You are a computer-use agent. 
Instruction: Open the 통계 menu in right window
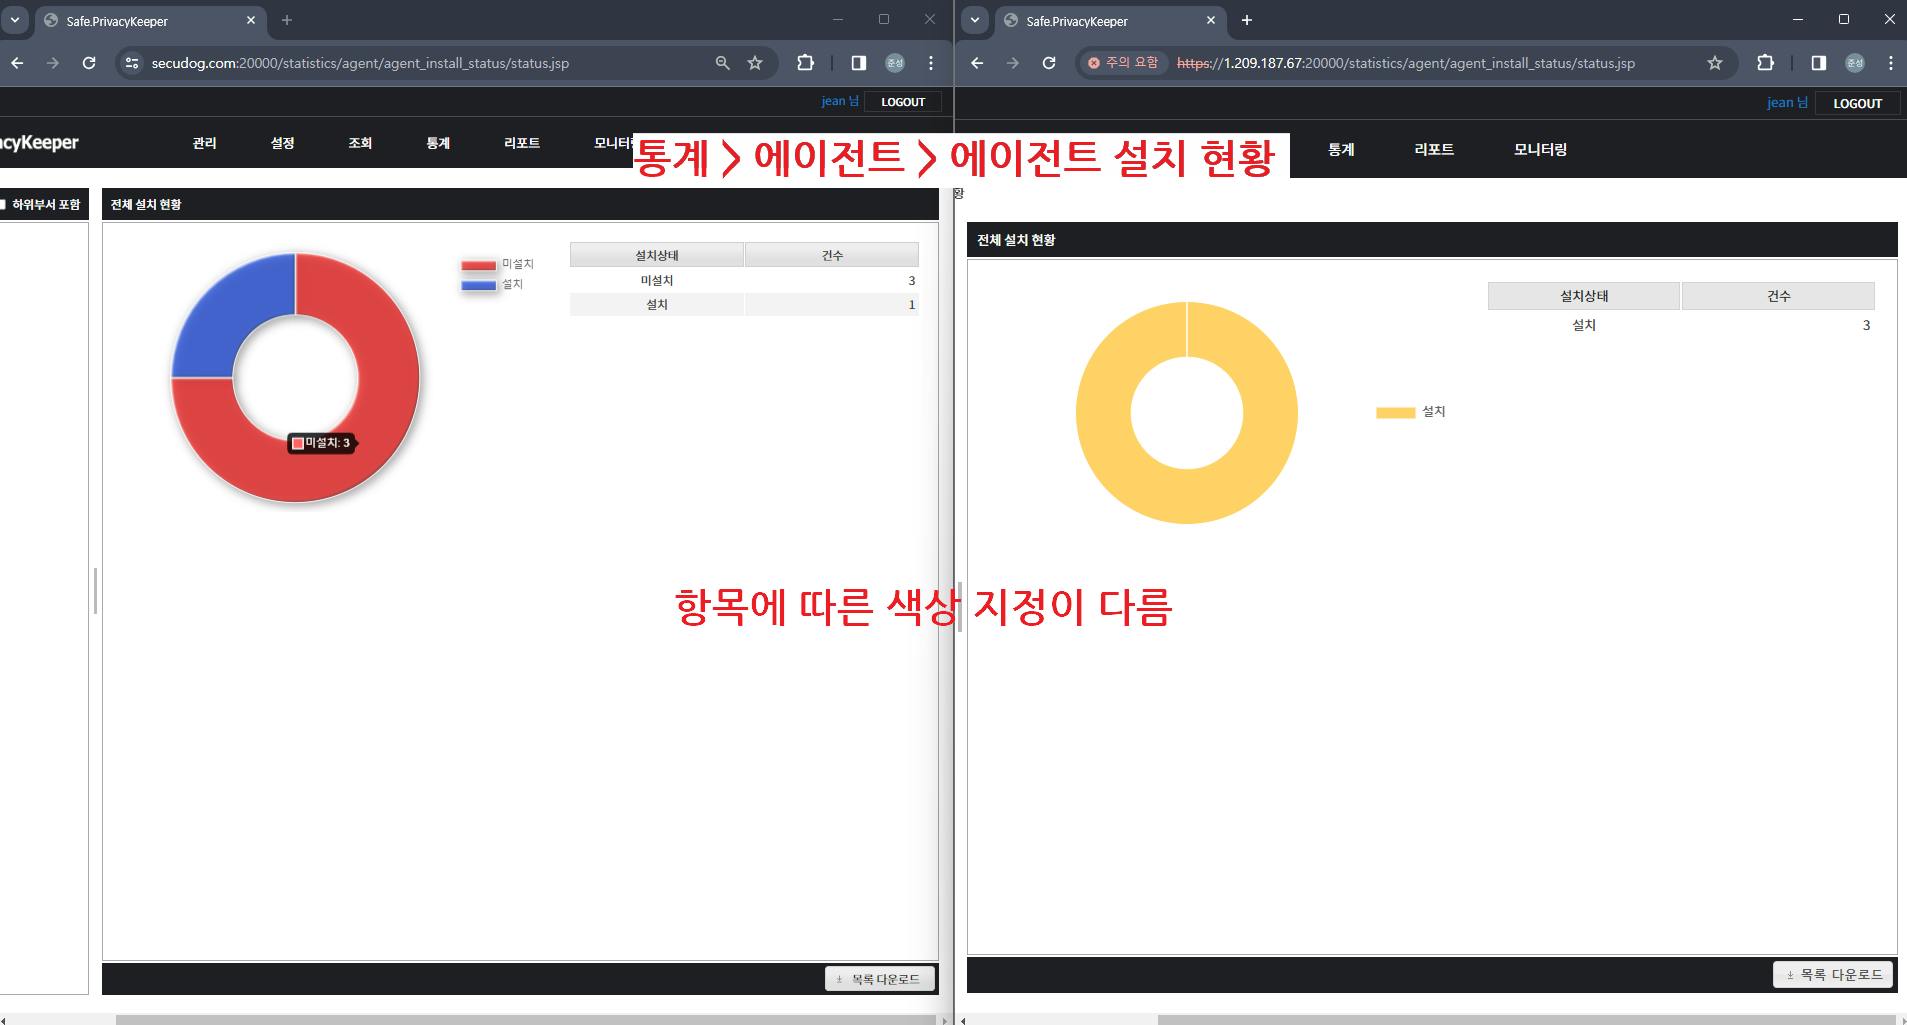(x=1341, y=149)
